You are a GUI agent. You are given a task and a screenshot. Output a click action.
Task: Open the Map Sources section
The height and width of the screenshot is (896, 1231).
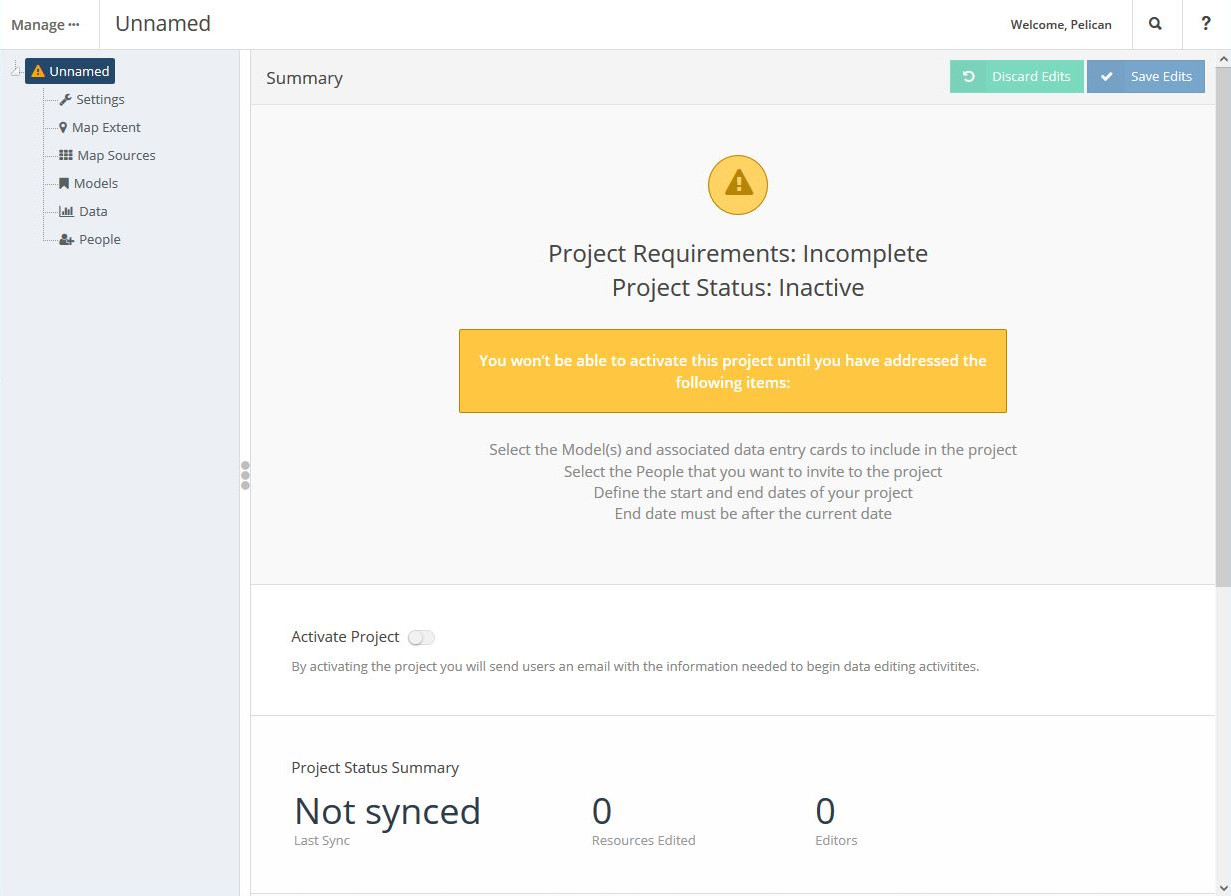116,155
